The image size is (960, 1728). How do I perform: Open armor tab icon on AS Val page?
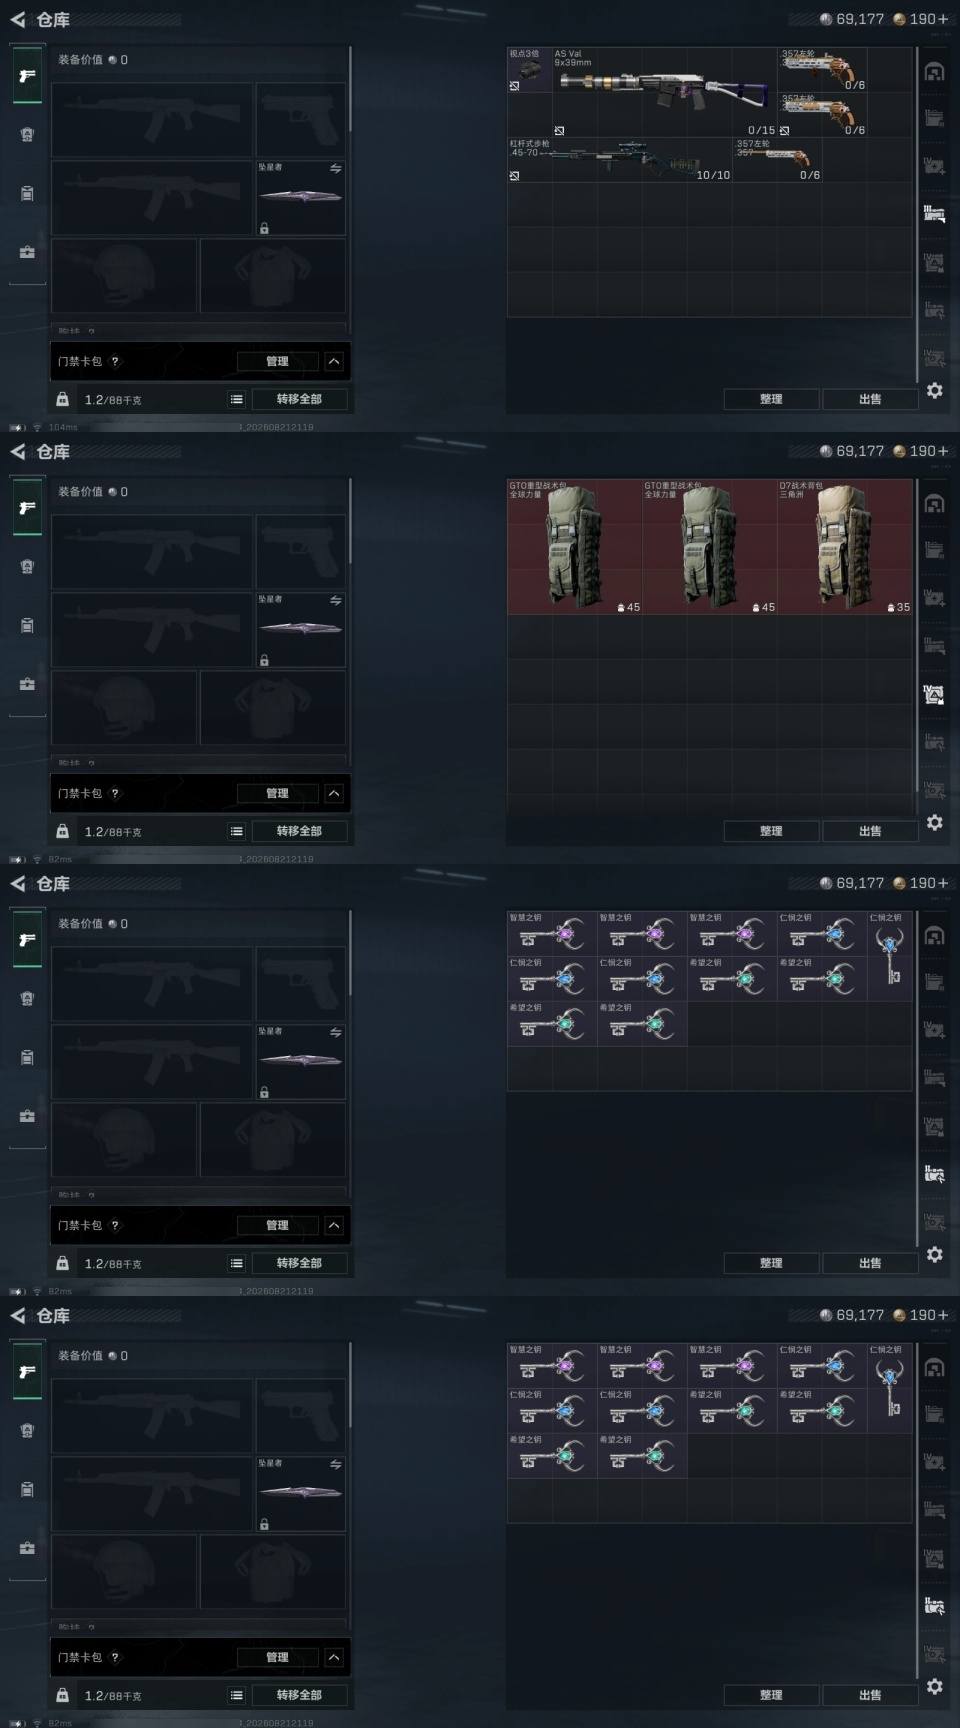click(27, 135)
